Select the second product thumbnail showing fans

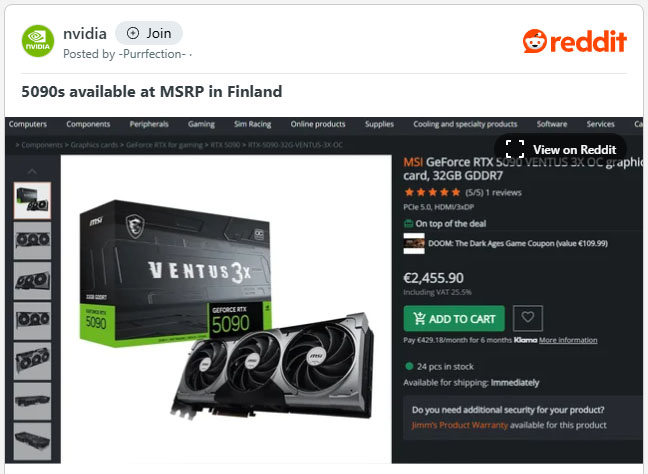[x=32, y=241]
